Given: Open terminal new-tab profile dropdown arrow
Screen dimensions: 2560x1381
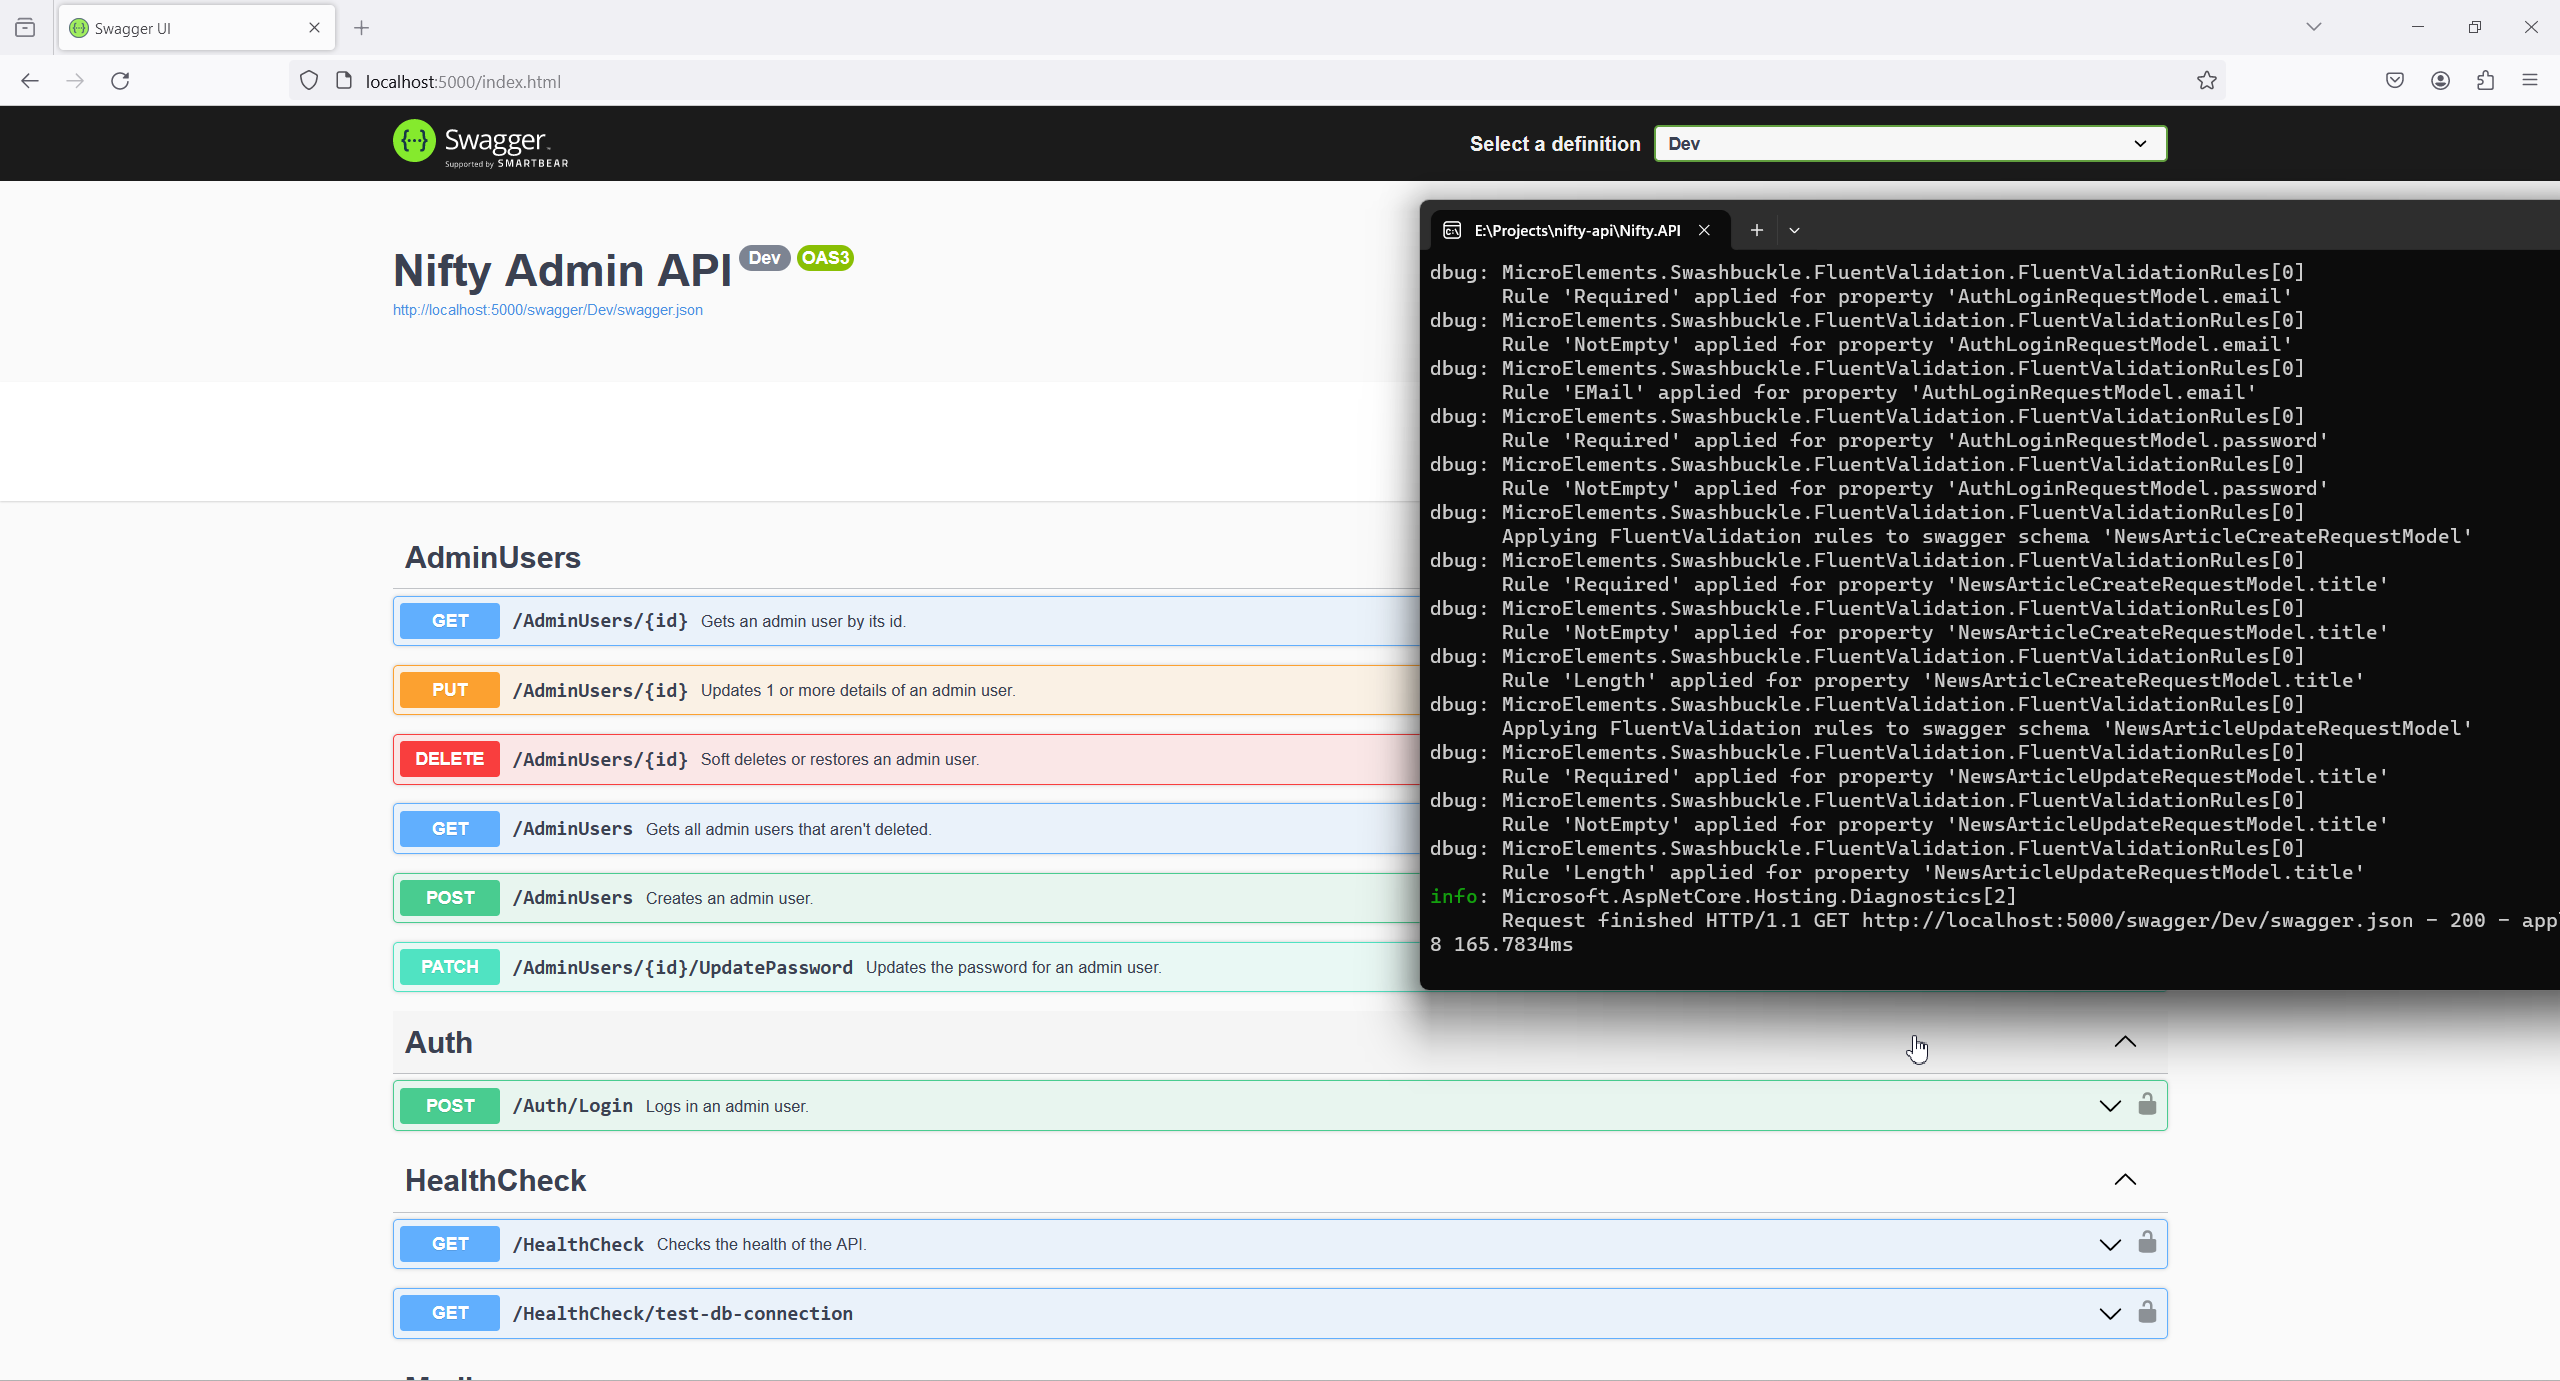Looking at the screenshot, I should click(1795, 231).
